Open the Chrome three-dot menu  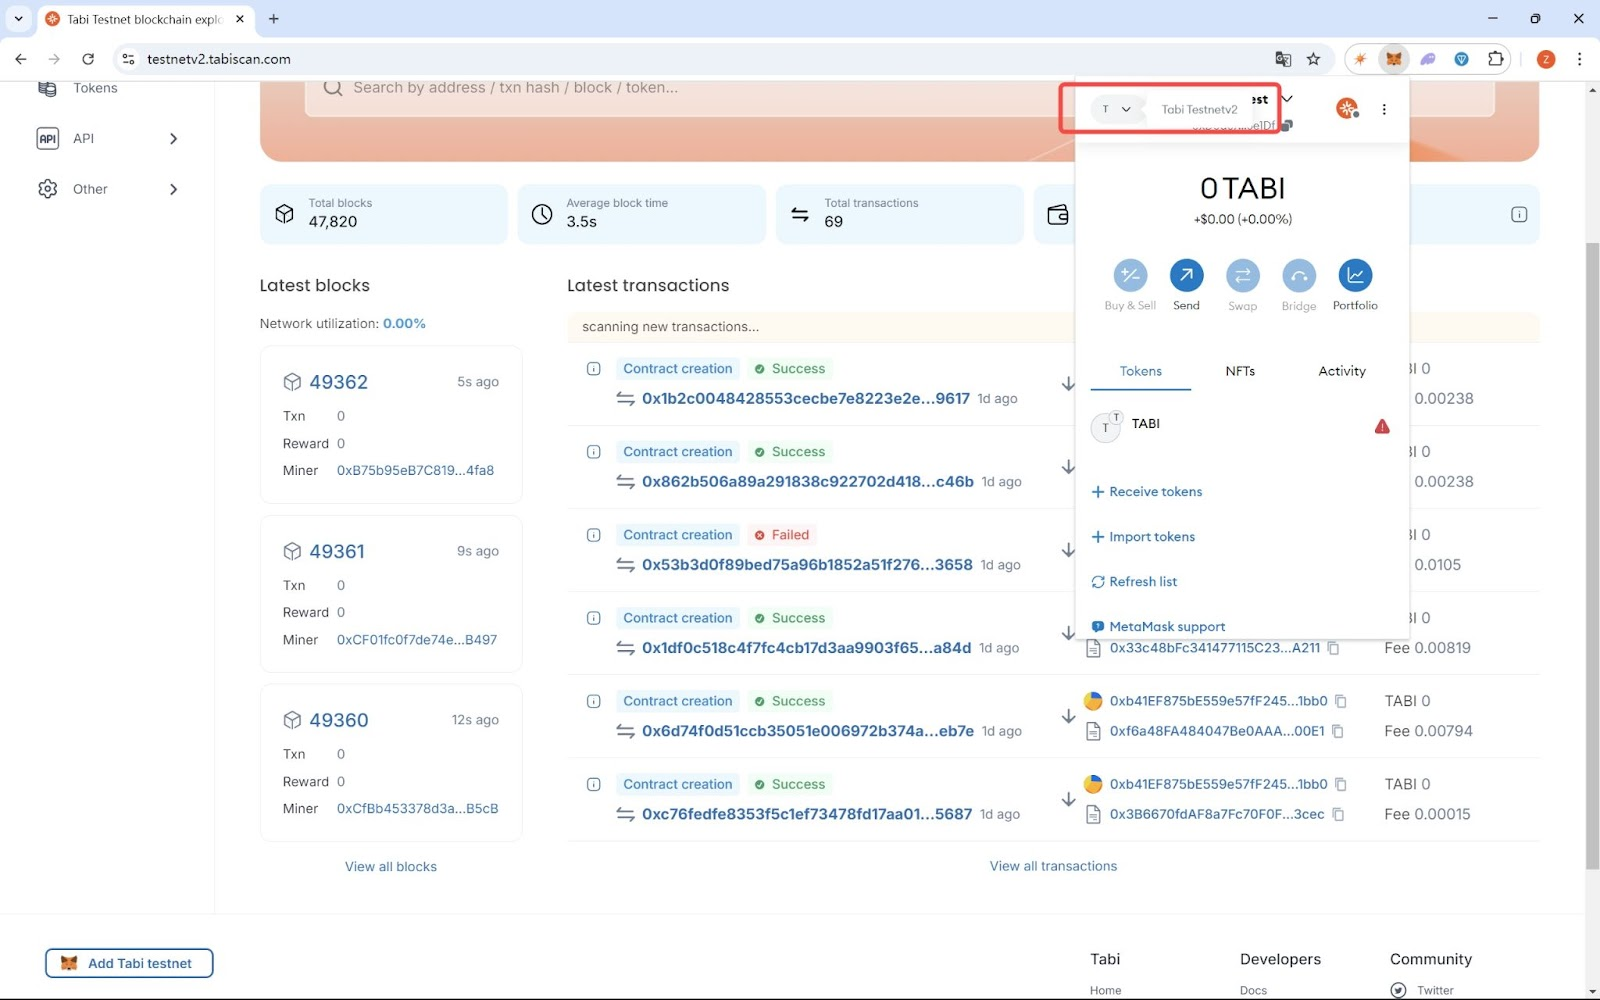[x=1579, y=59]
